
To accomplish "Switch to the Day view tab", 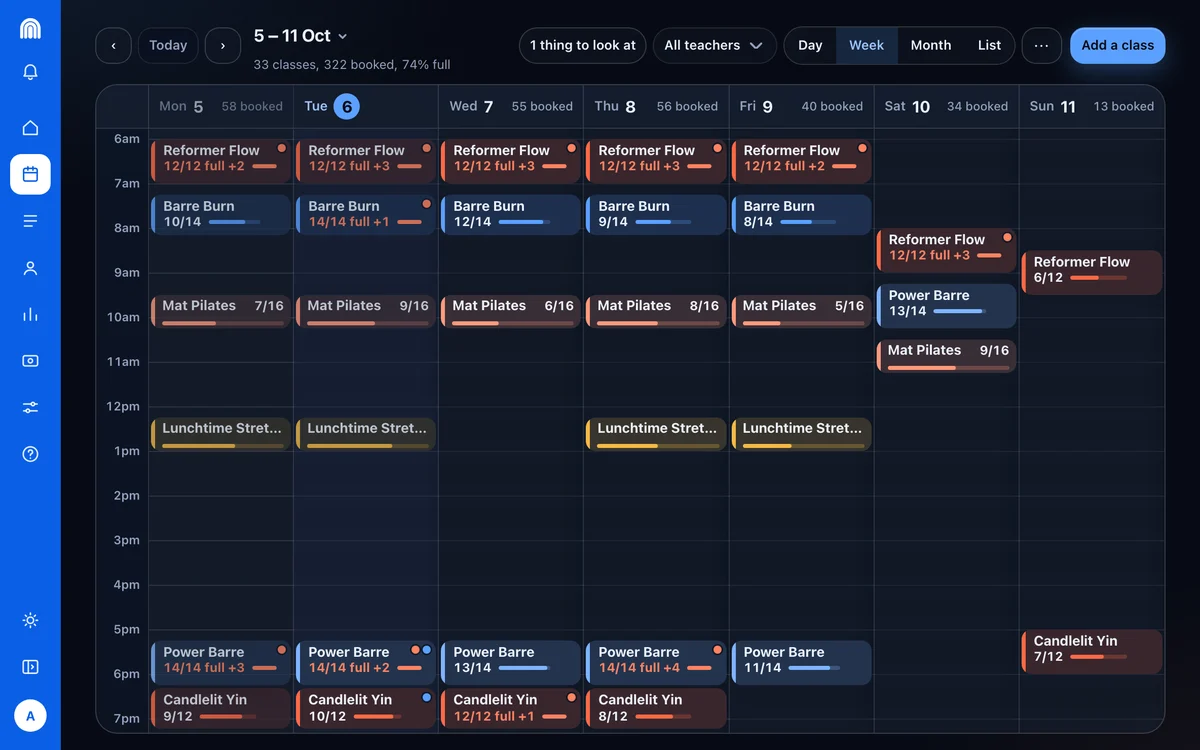I will (x=810, y=45).
